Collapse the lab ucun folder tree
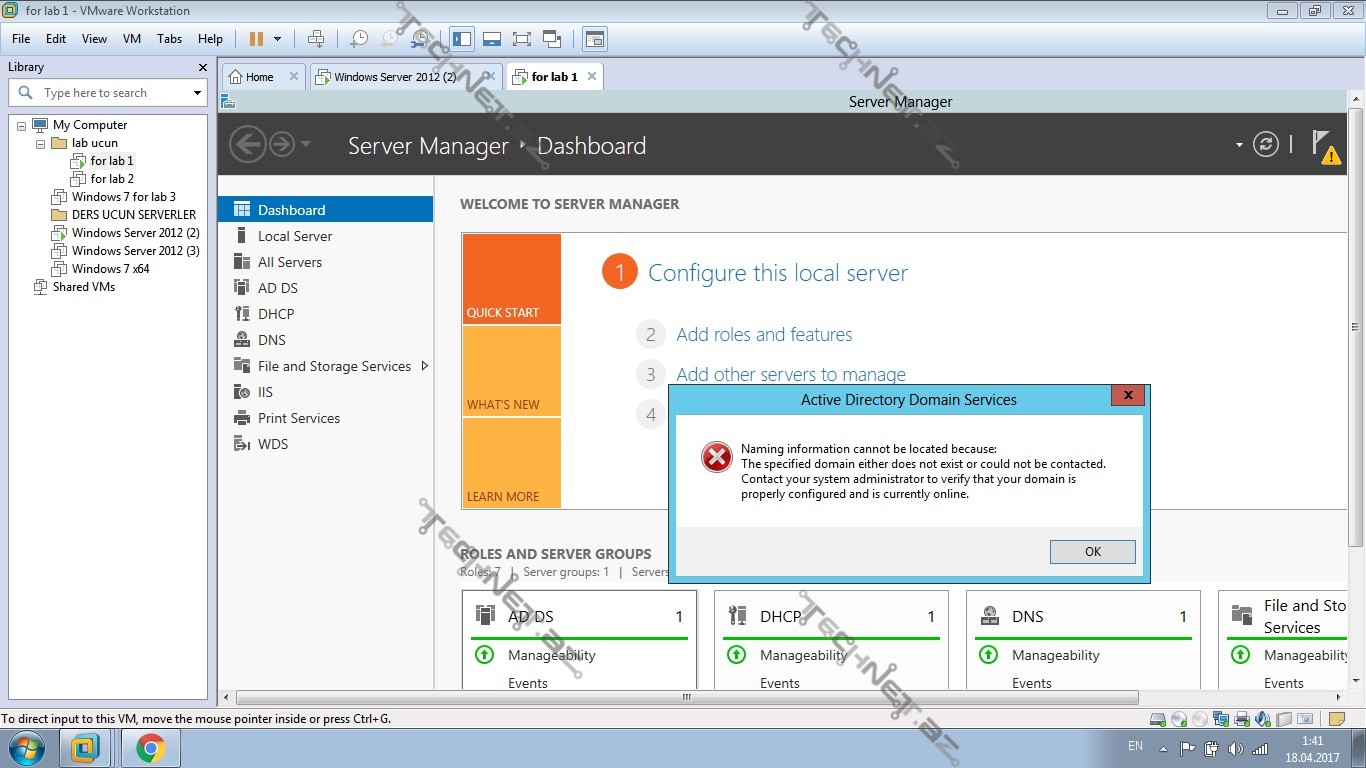This screenshot has height=768, width=1366. click(41, 143)
